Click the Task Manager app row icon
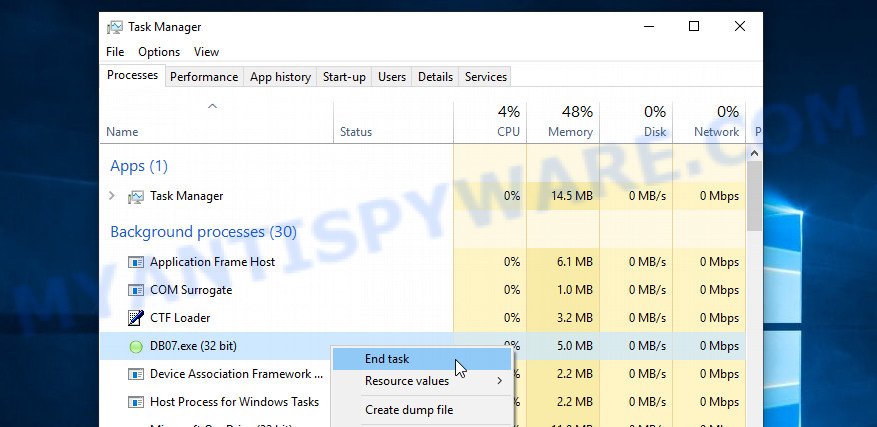This screenshot has height=427, width=877. coord(136,196)
